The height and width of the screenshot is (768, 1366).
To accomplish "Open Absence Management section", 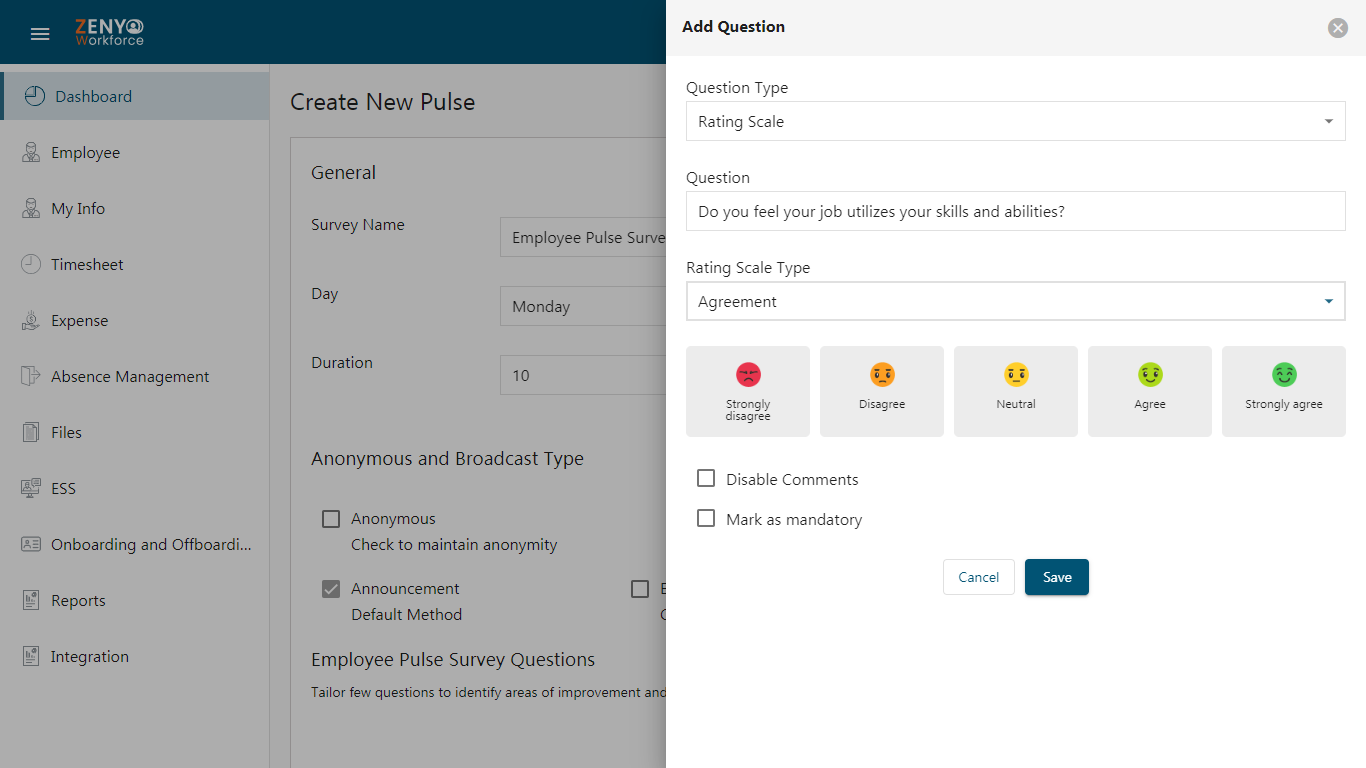I will [135, 376].
